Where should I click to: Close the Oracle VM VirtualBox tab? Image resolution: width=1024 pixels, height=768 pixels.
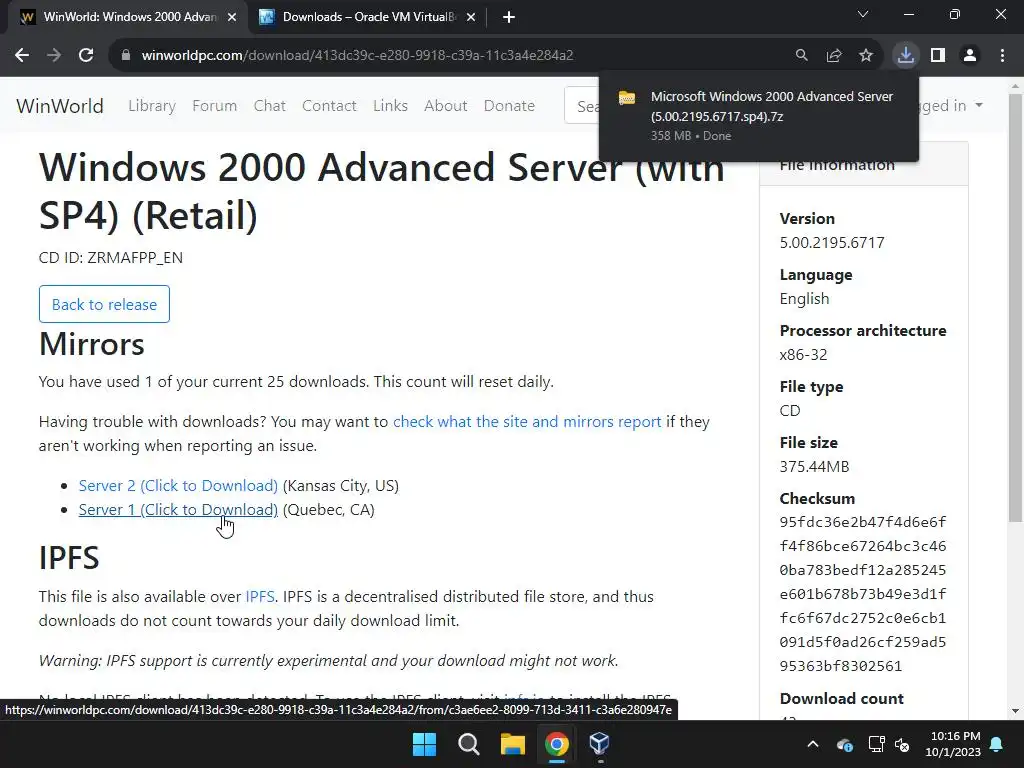pos(471,17)
